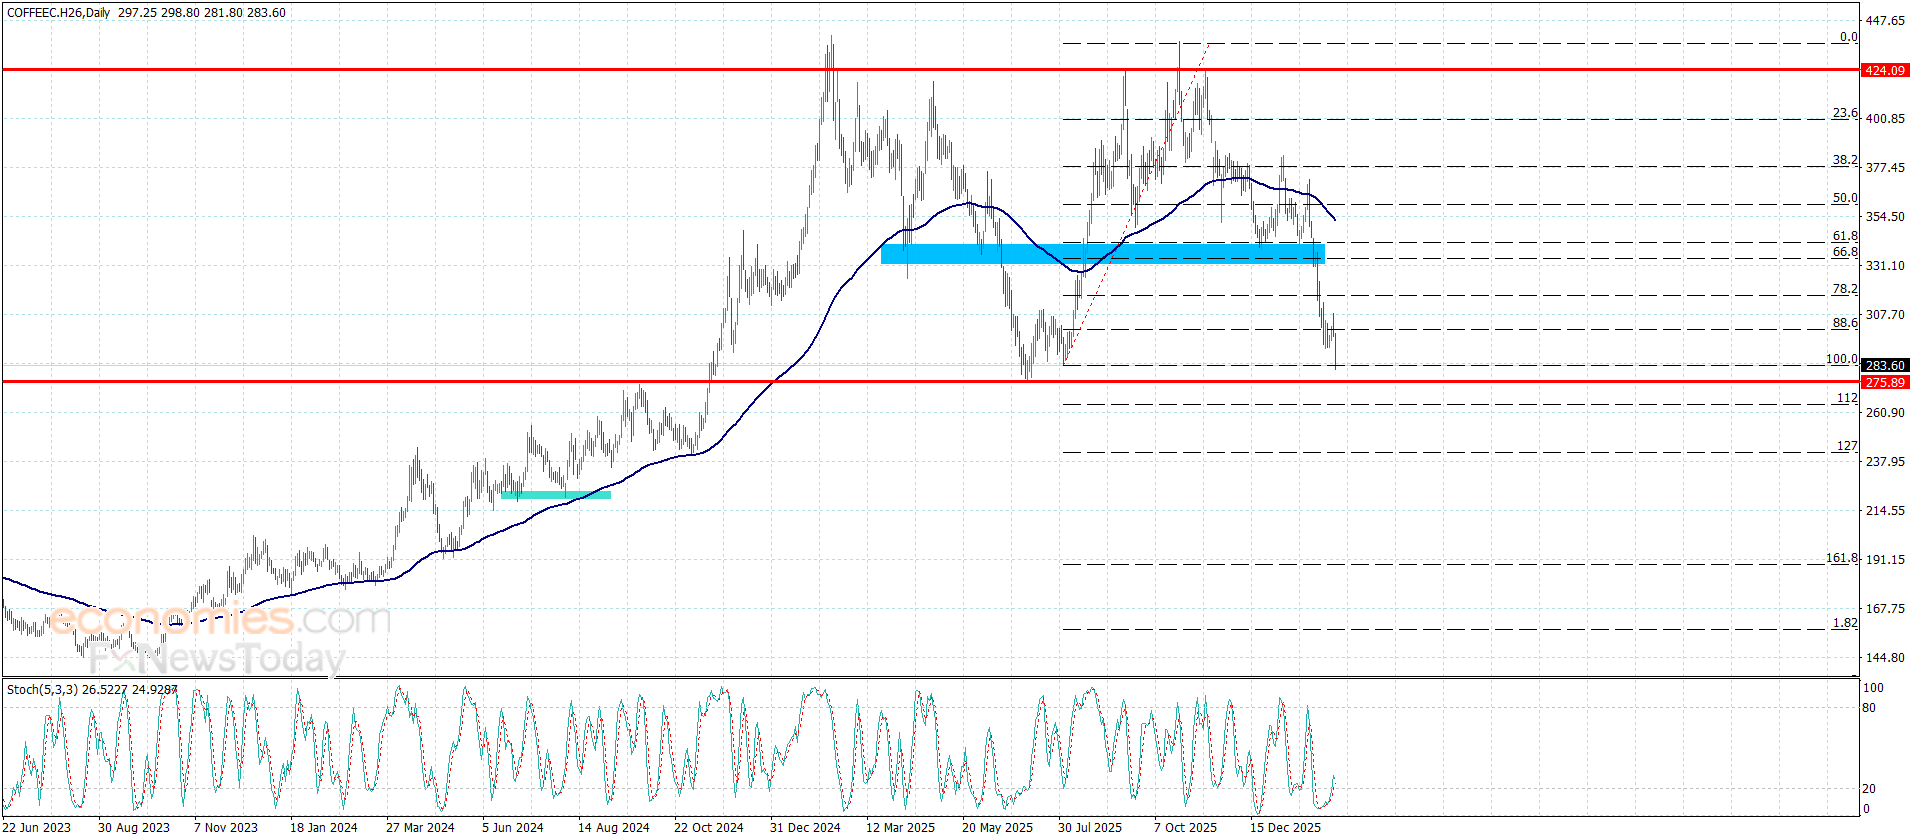
Task: Click the 50.0 Fibonacci retracement label
Action: coord(1844,198)
